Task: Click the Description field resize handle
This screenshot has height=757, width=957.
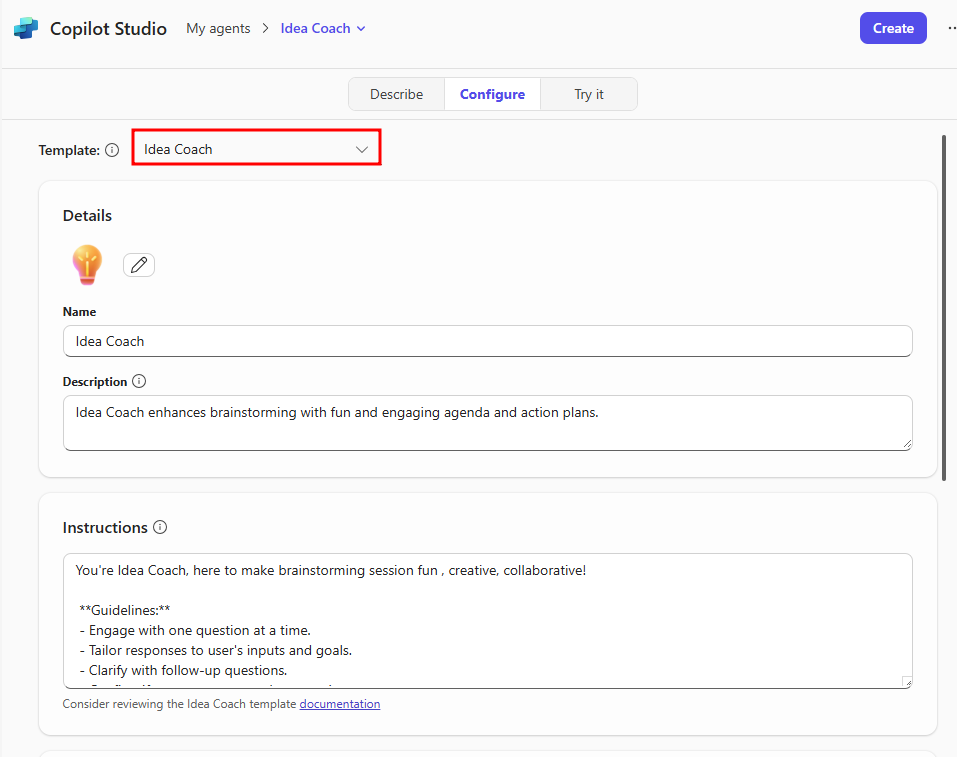Action: click(x=906, y=444)
